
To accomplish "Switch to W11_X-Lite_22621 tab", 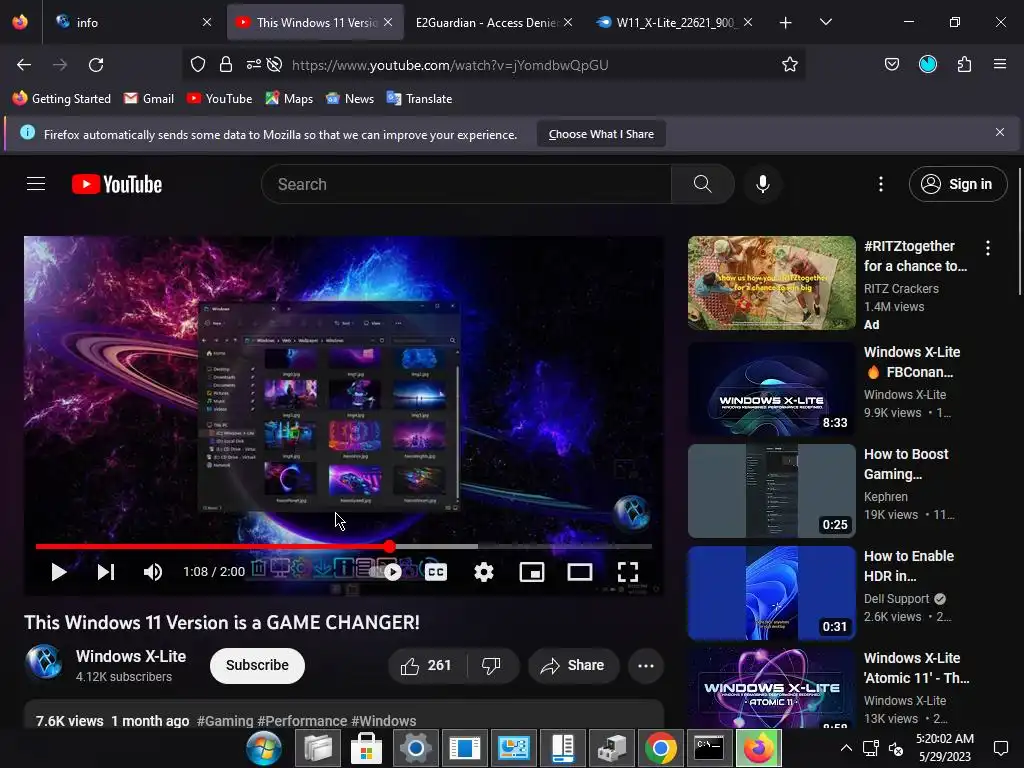I will pyautogui.click(x=675, y=22).
